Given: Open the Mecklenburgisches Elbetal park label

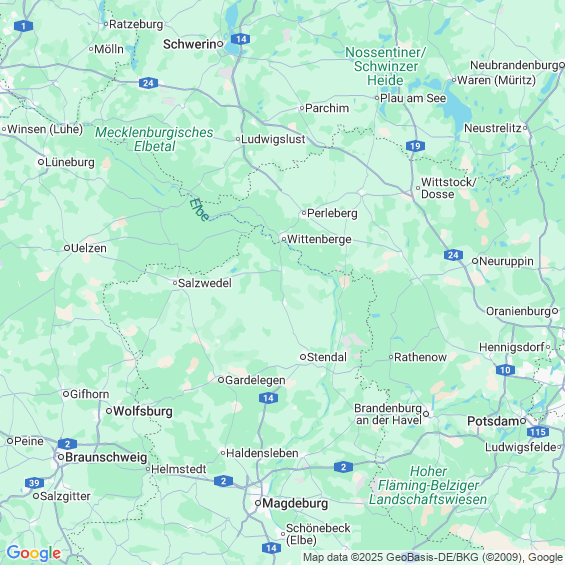Looking at the screenshot, I should [154, 139].
